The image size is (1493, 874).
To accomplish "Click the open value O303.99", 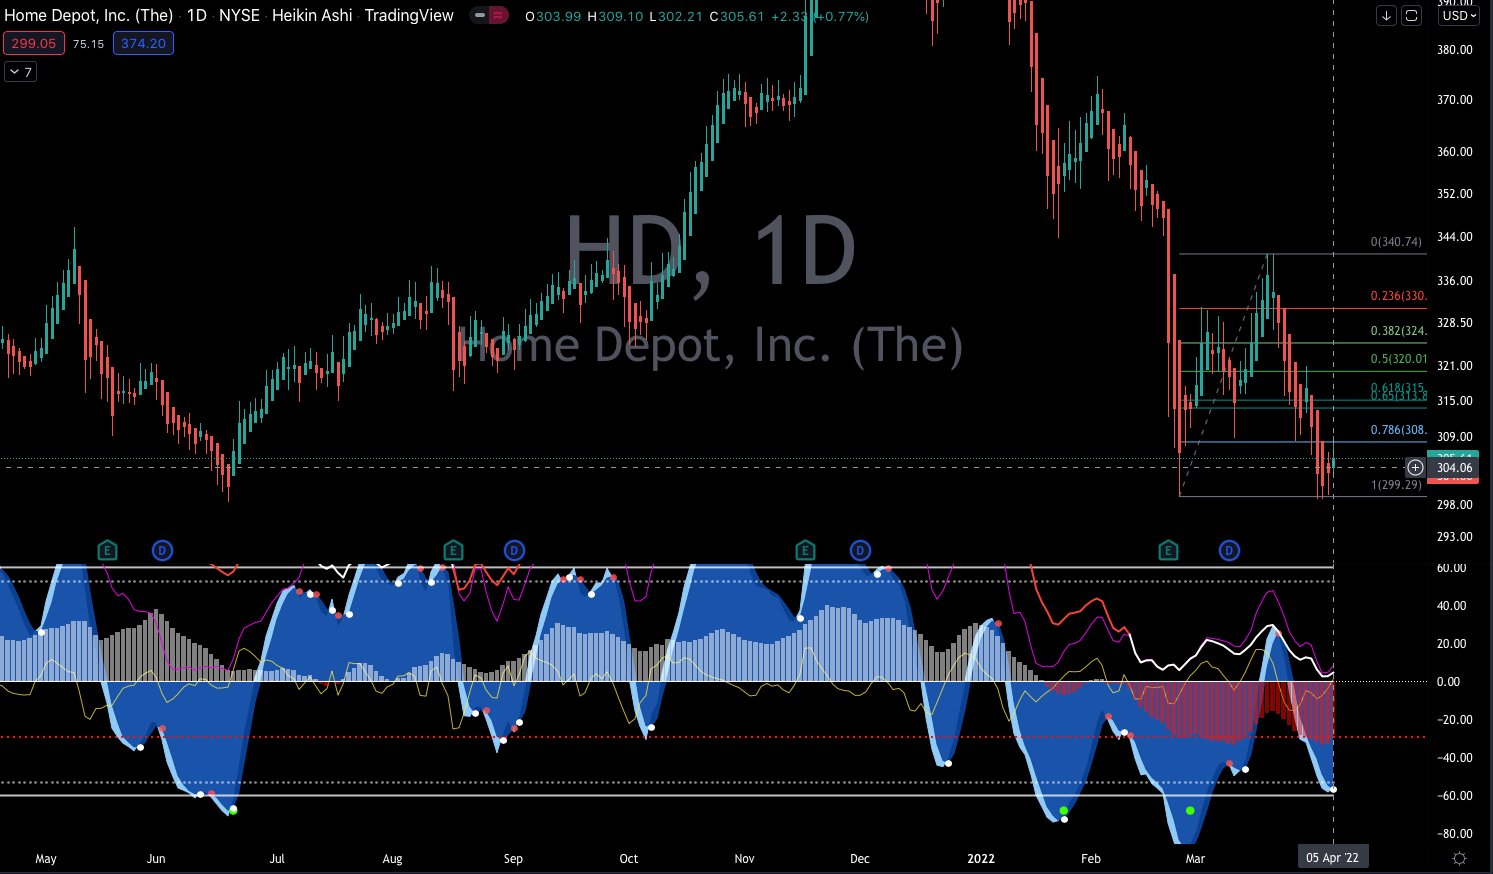I will click(553, 17).
